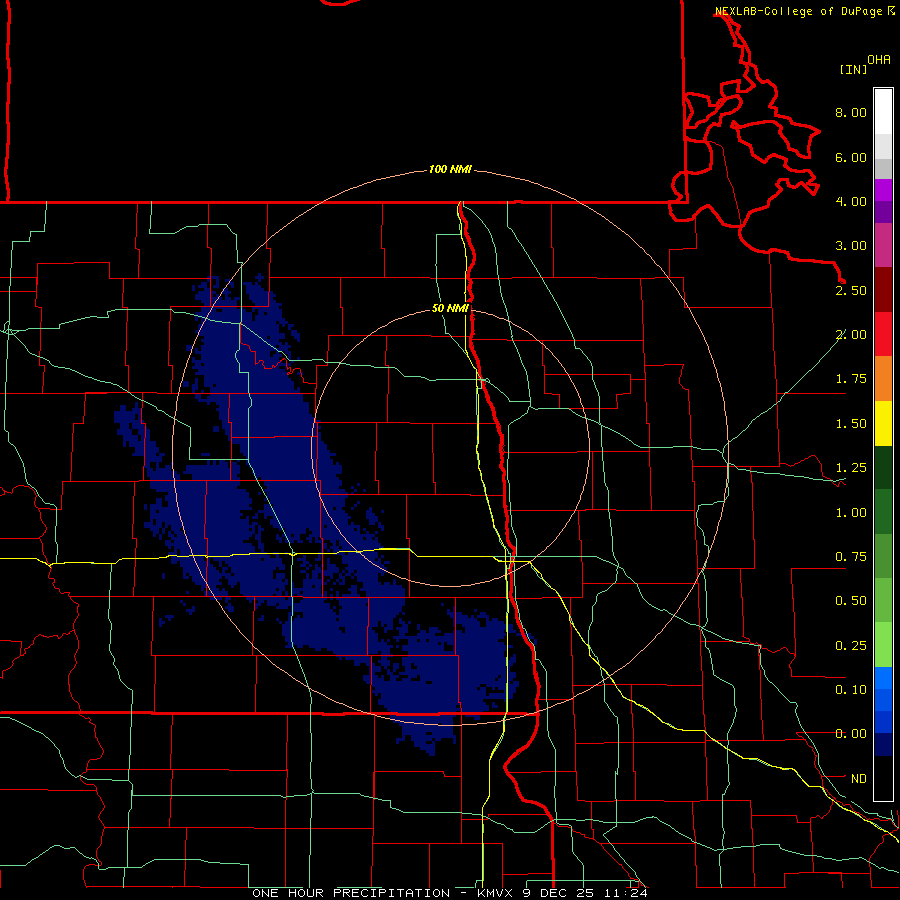Click the 50 NMI range ring label

pos(450,308)
